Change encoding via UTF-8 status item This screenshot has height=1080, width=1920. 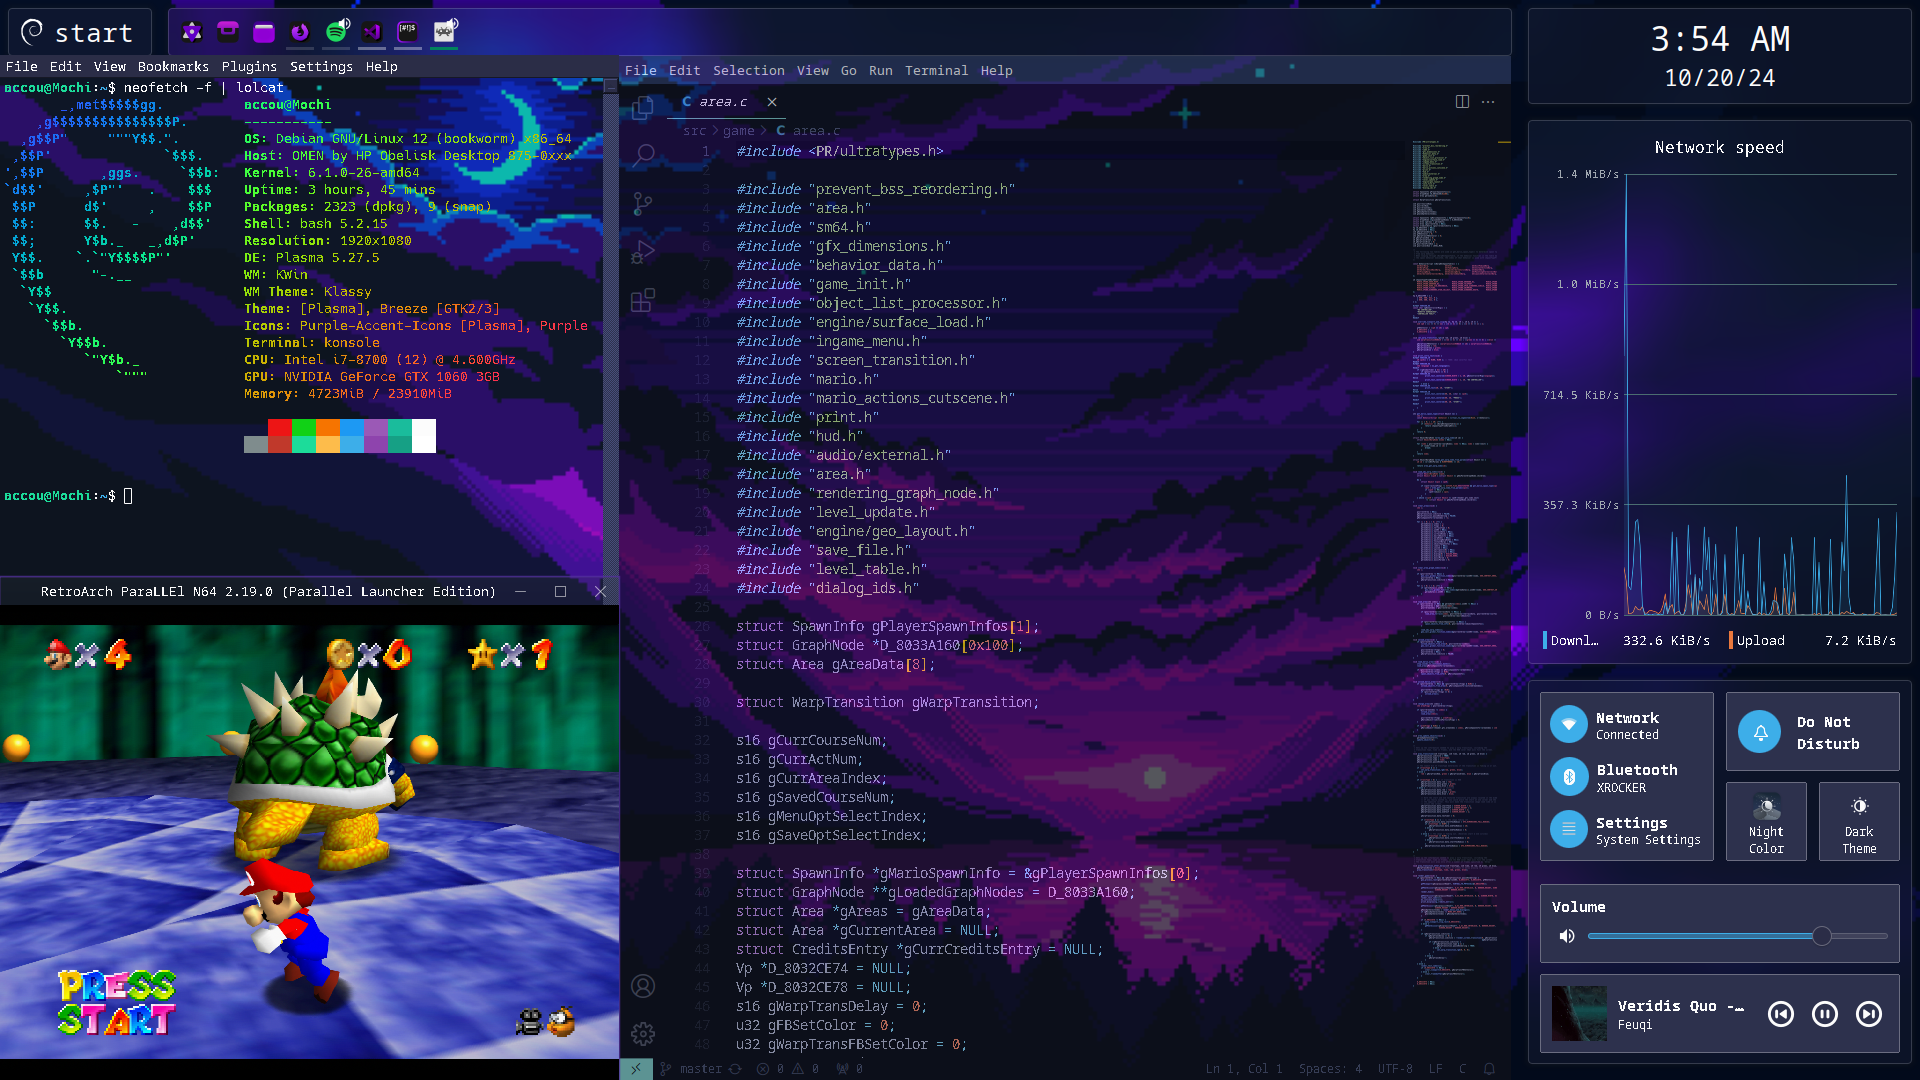[1395, 1069]
